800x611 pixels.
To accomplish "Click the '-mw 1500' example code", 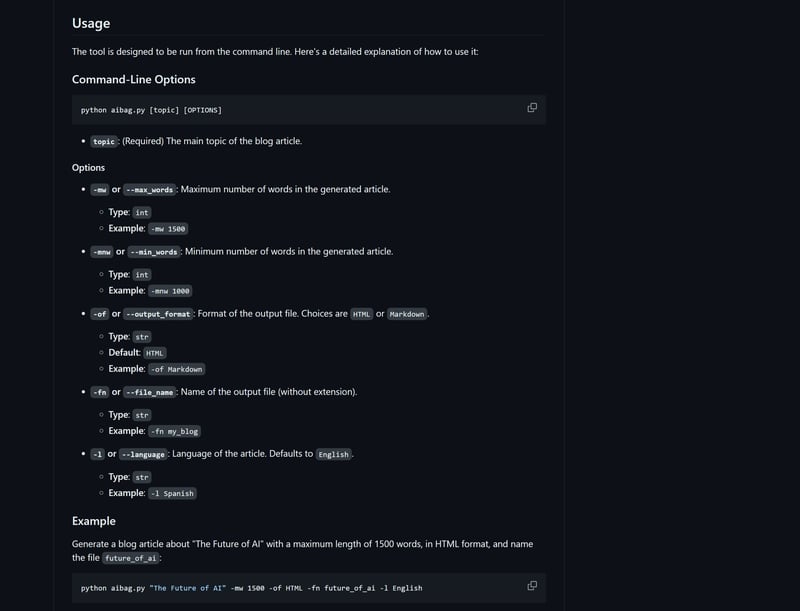I will click(x=168, y=229).
